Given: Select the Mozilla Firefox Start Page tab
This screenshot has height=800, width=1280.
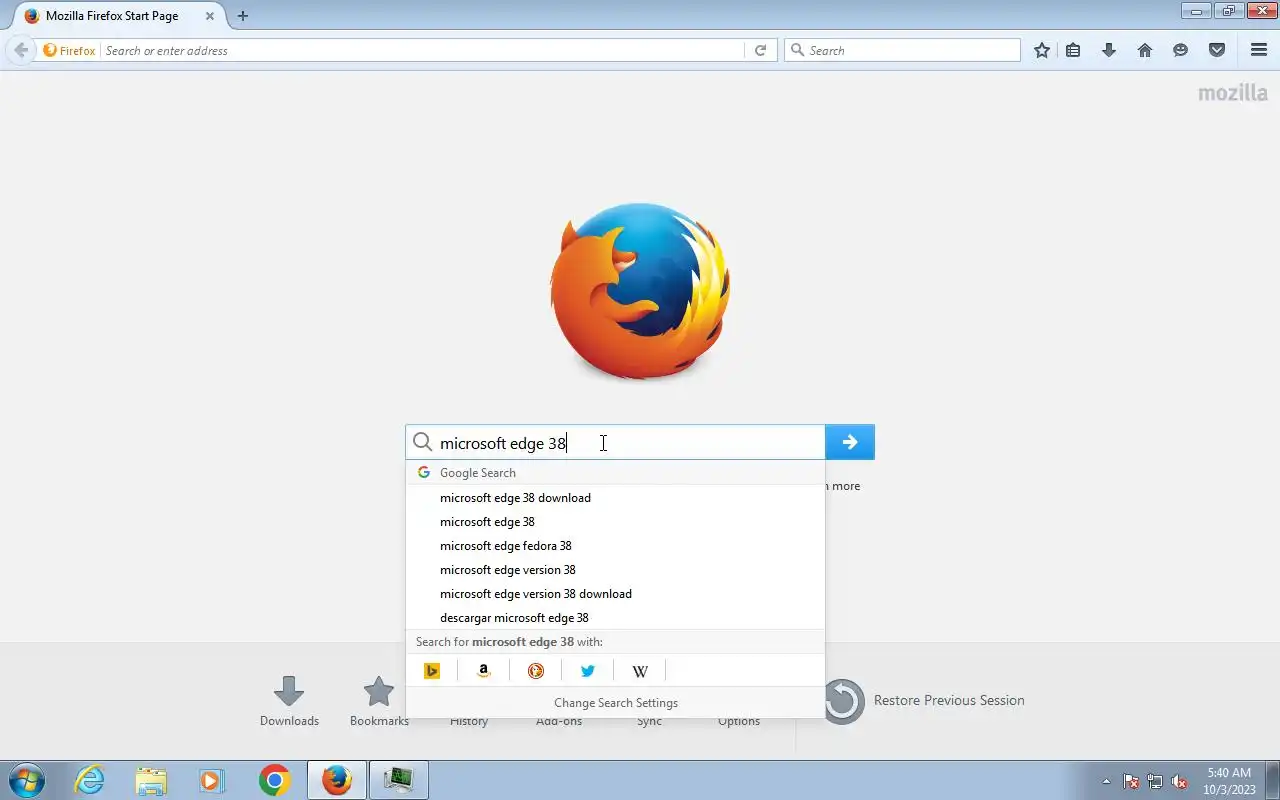Looking at the screenshot, I should click(x=118, y=16).
